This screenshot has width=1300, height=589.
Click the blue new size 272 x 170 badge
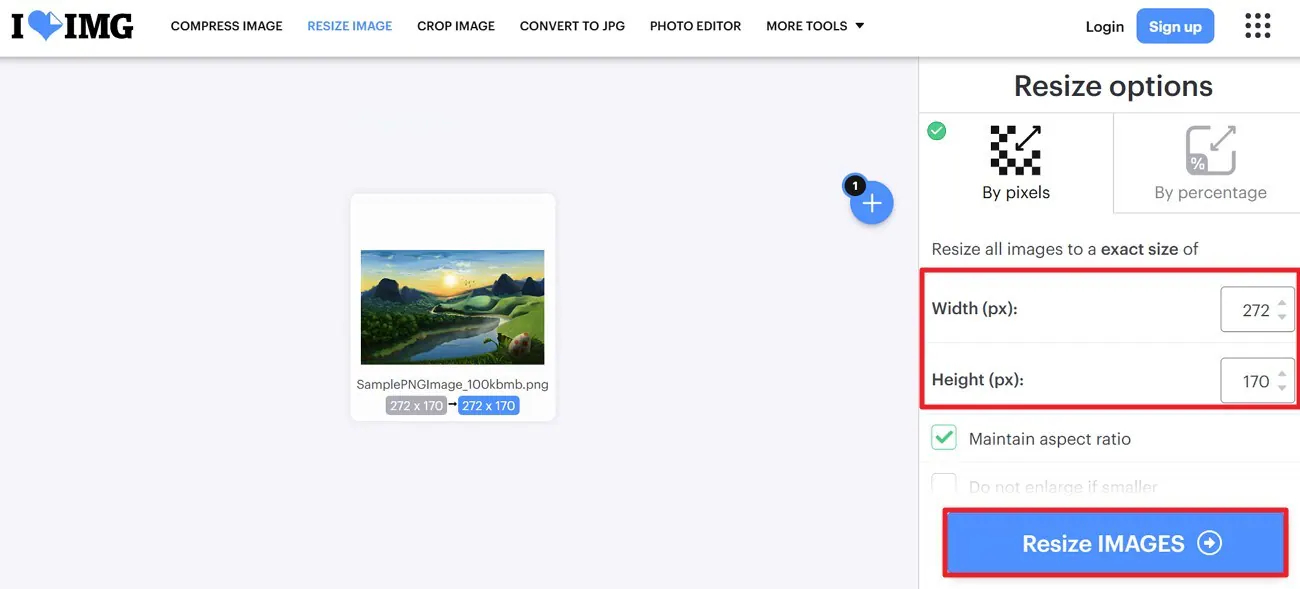pyautogui.click(x=489, y=406)
